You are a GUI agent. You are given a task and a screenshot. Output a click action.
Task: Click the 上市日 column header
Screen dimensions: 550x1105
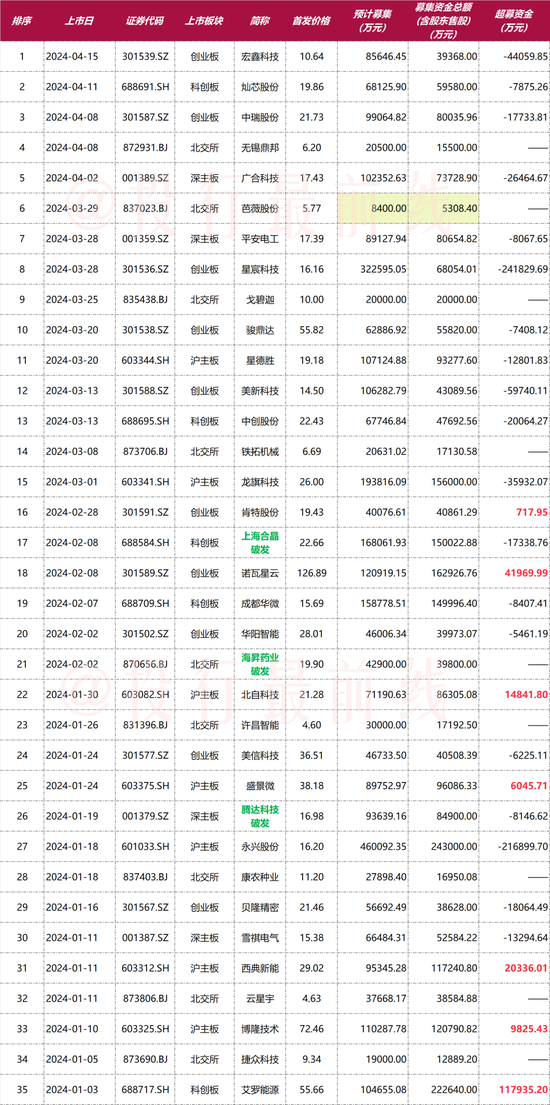click(x=77, y=20)
